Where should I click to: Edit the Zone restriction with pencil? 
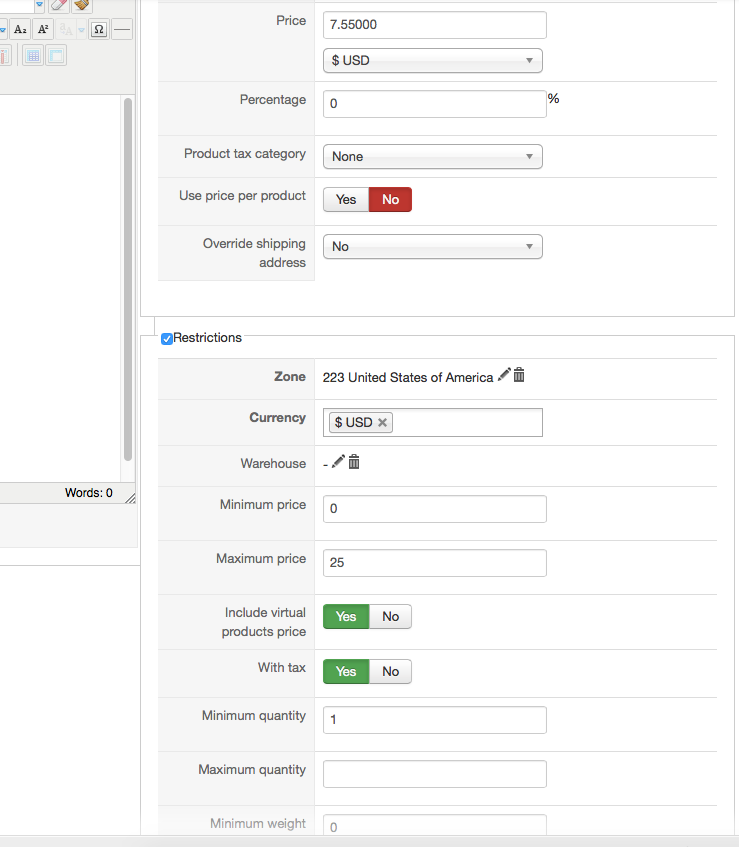504,375
